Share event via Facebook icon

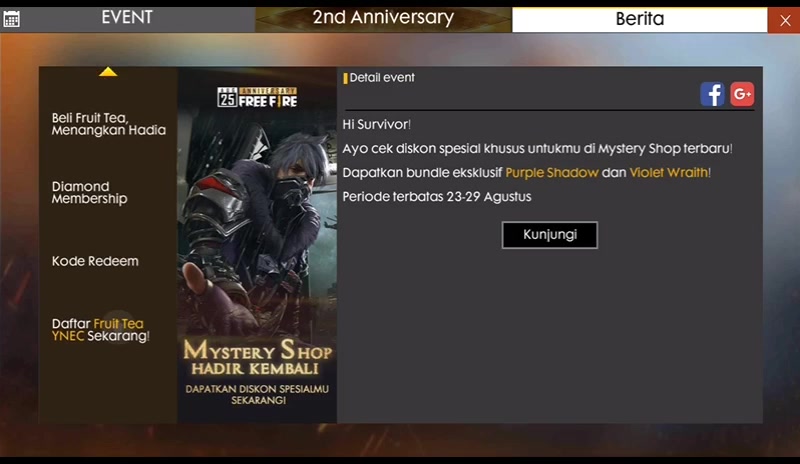712,94
